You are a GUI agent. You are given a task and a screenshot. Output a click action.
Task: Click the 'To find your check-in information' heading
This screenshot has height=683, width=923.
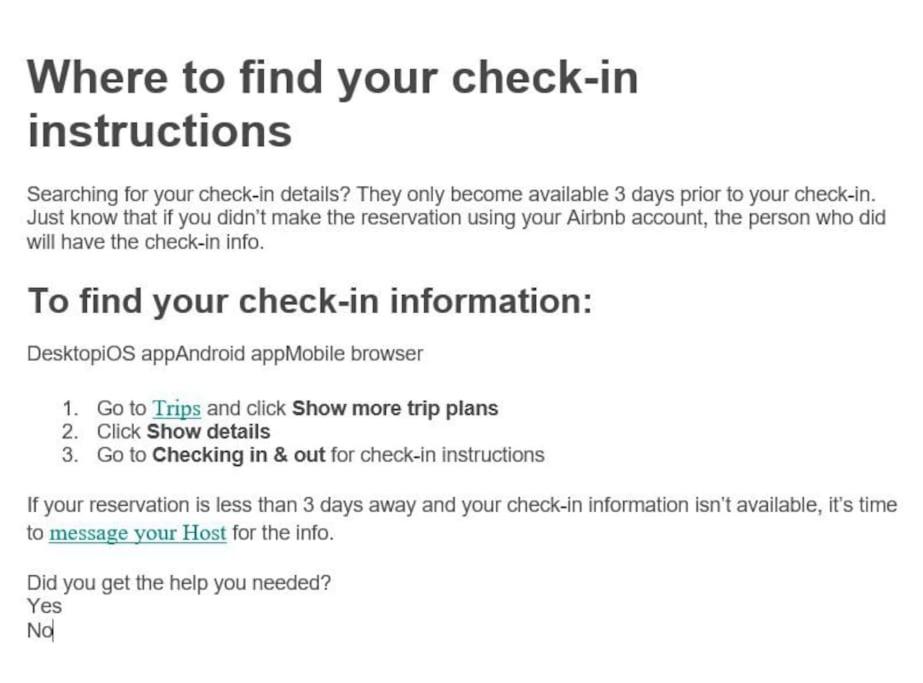click(x=310, y=301)
